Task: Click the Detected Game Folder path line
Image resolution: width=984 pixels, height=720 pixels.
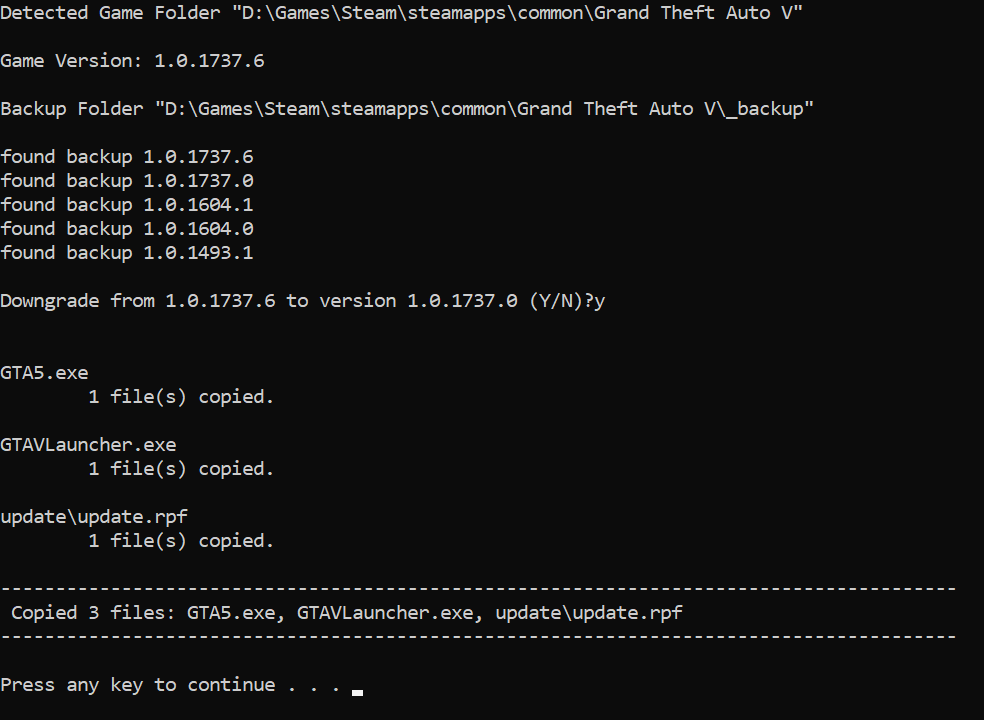Action: tap(402, 13)
